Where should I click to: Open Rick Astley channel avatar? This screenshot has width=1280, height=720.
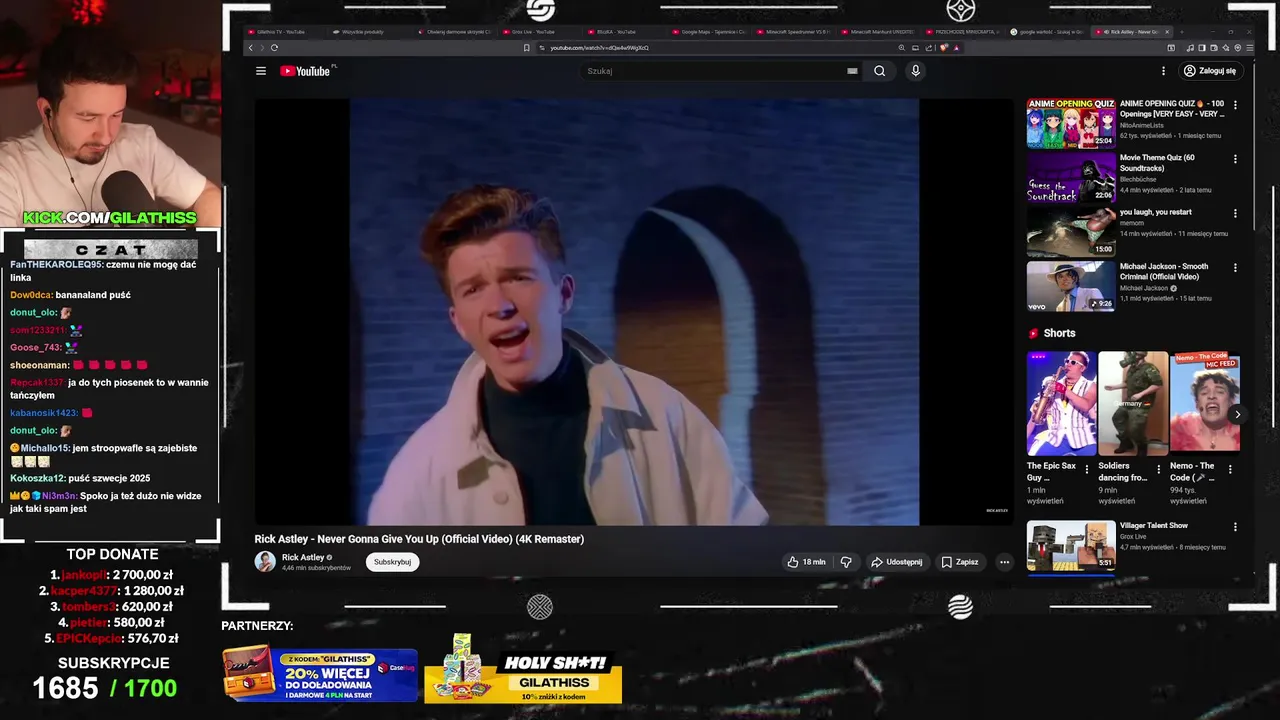click(265, 561)
